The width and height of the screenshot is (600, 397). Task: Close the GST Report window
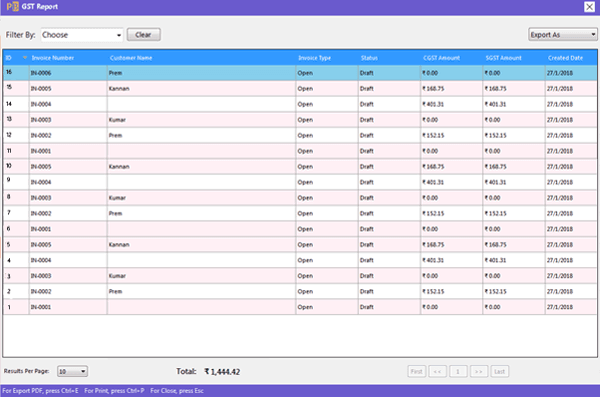[x=589, y=7]
